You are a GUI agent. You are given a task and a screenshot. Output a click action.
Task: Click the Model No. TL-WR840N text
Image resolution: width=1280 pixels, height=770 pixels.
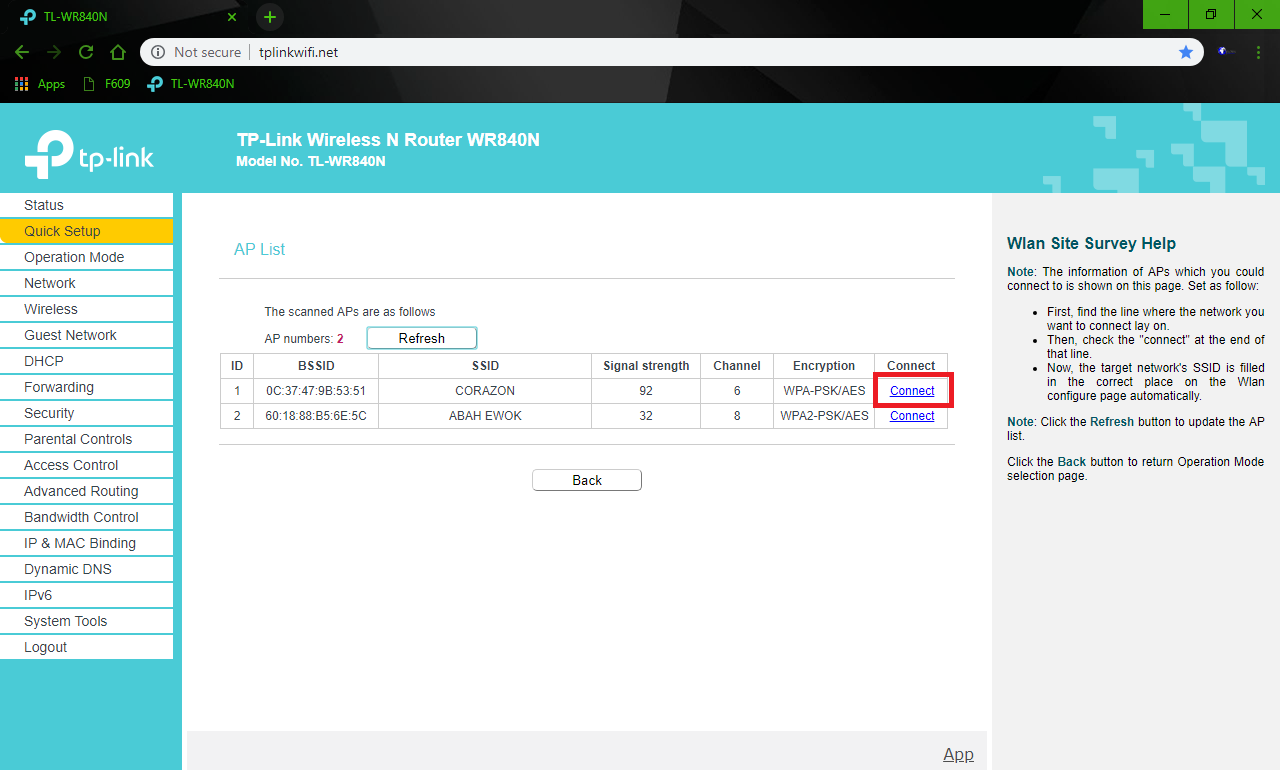(311, 161)
